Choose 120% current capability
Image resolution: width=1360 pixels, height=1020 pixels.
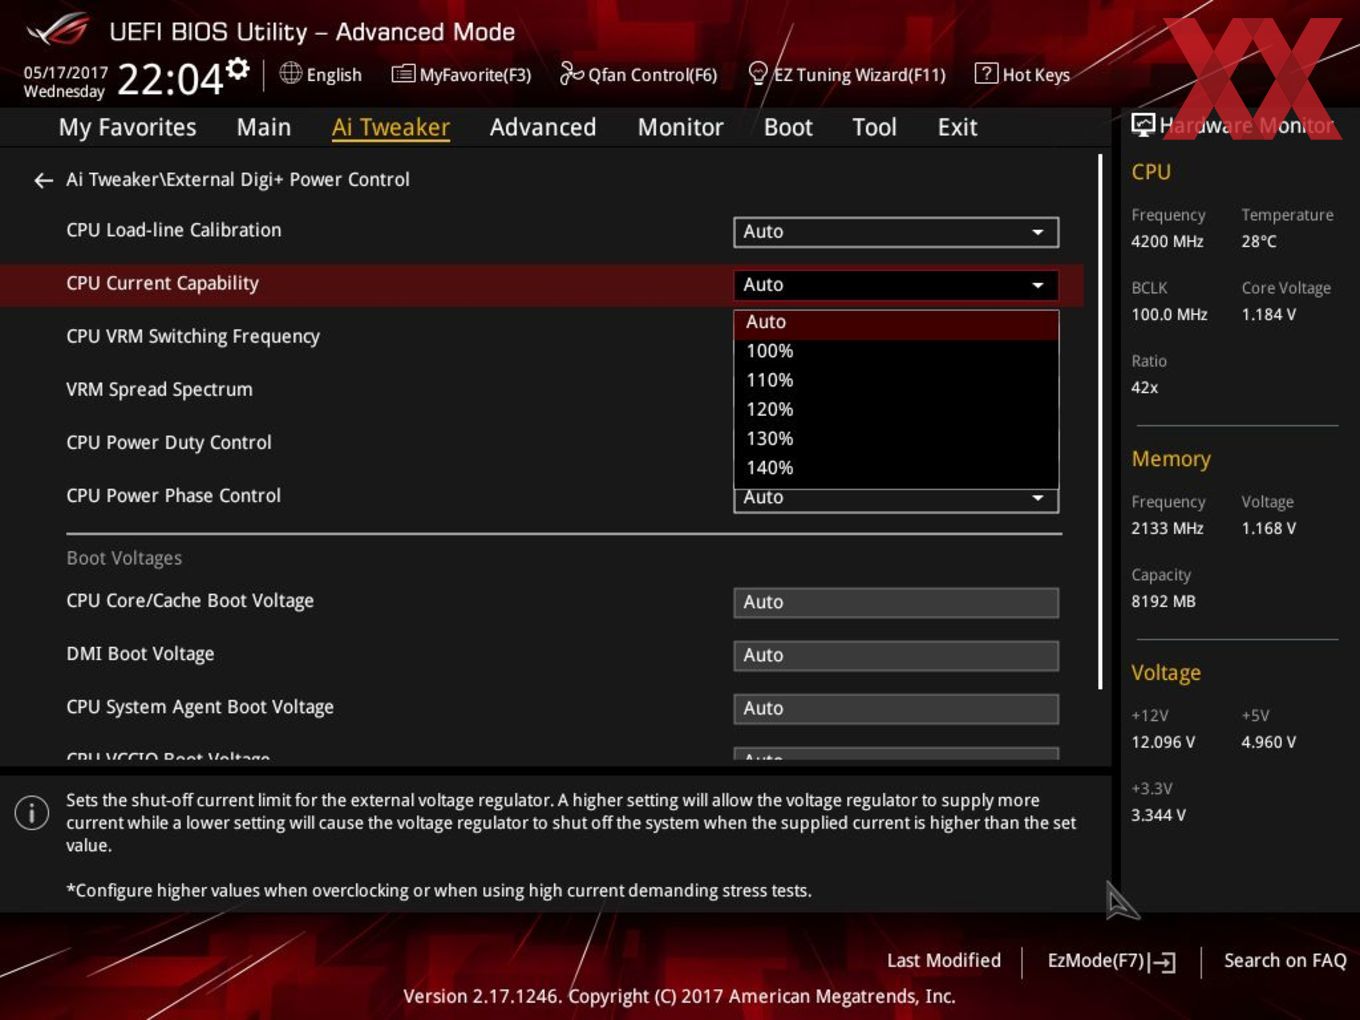click(896, 409)
